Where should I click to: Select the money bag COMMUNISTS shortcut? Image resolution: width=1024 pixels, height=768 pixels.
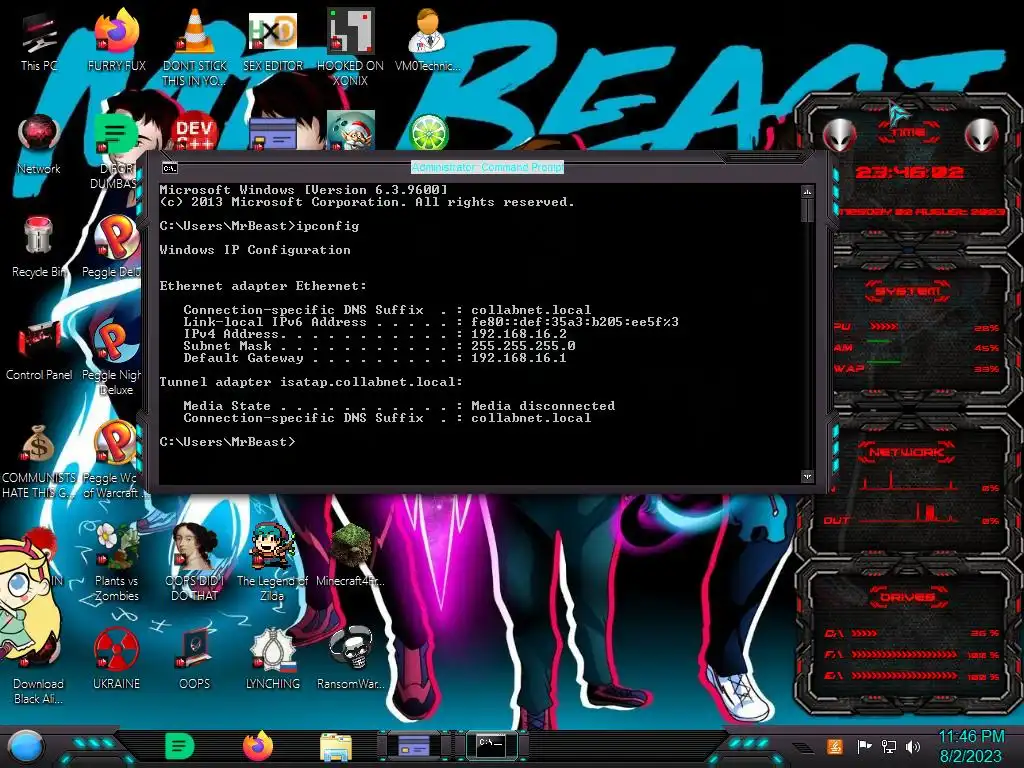coord(39,461)
